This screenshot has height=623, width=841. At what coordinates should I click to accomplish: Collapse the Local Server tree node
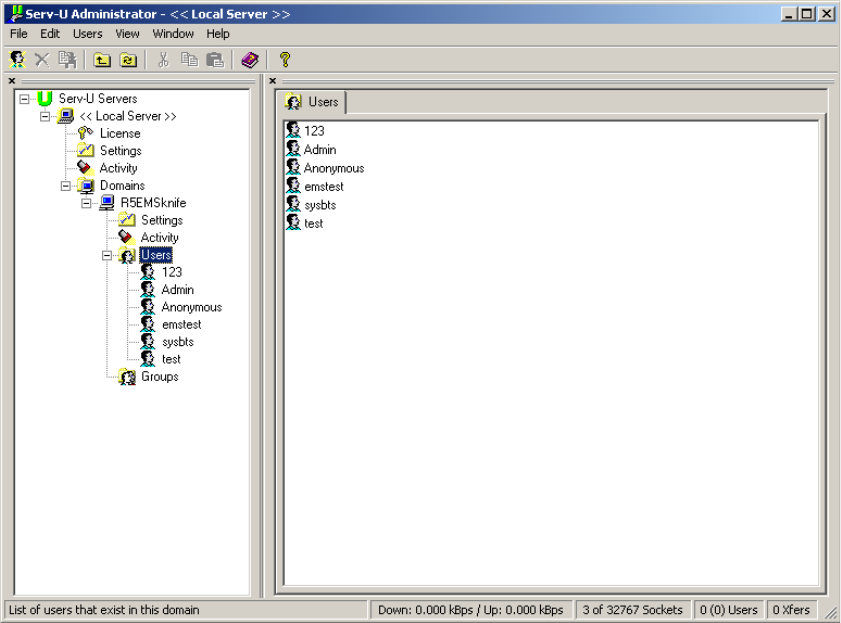pos(45,116)
